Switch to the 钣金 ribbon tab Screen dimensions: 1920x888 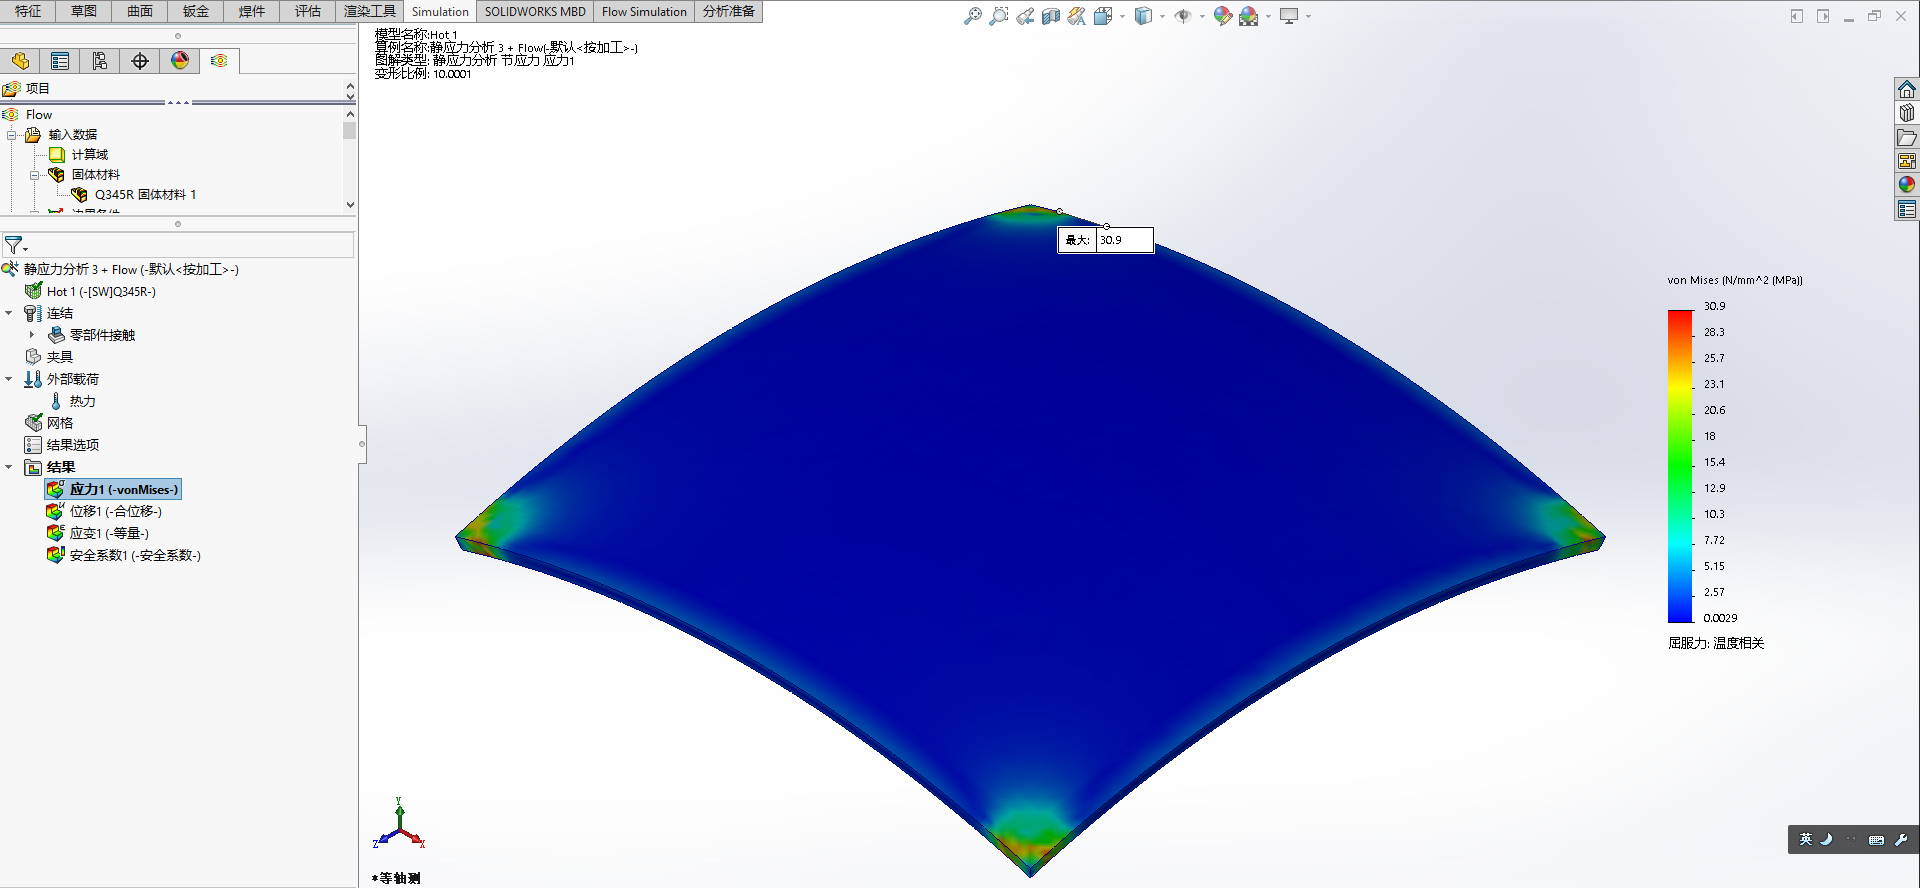[x=196, y=11]
